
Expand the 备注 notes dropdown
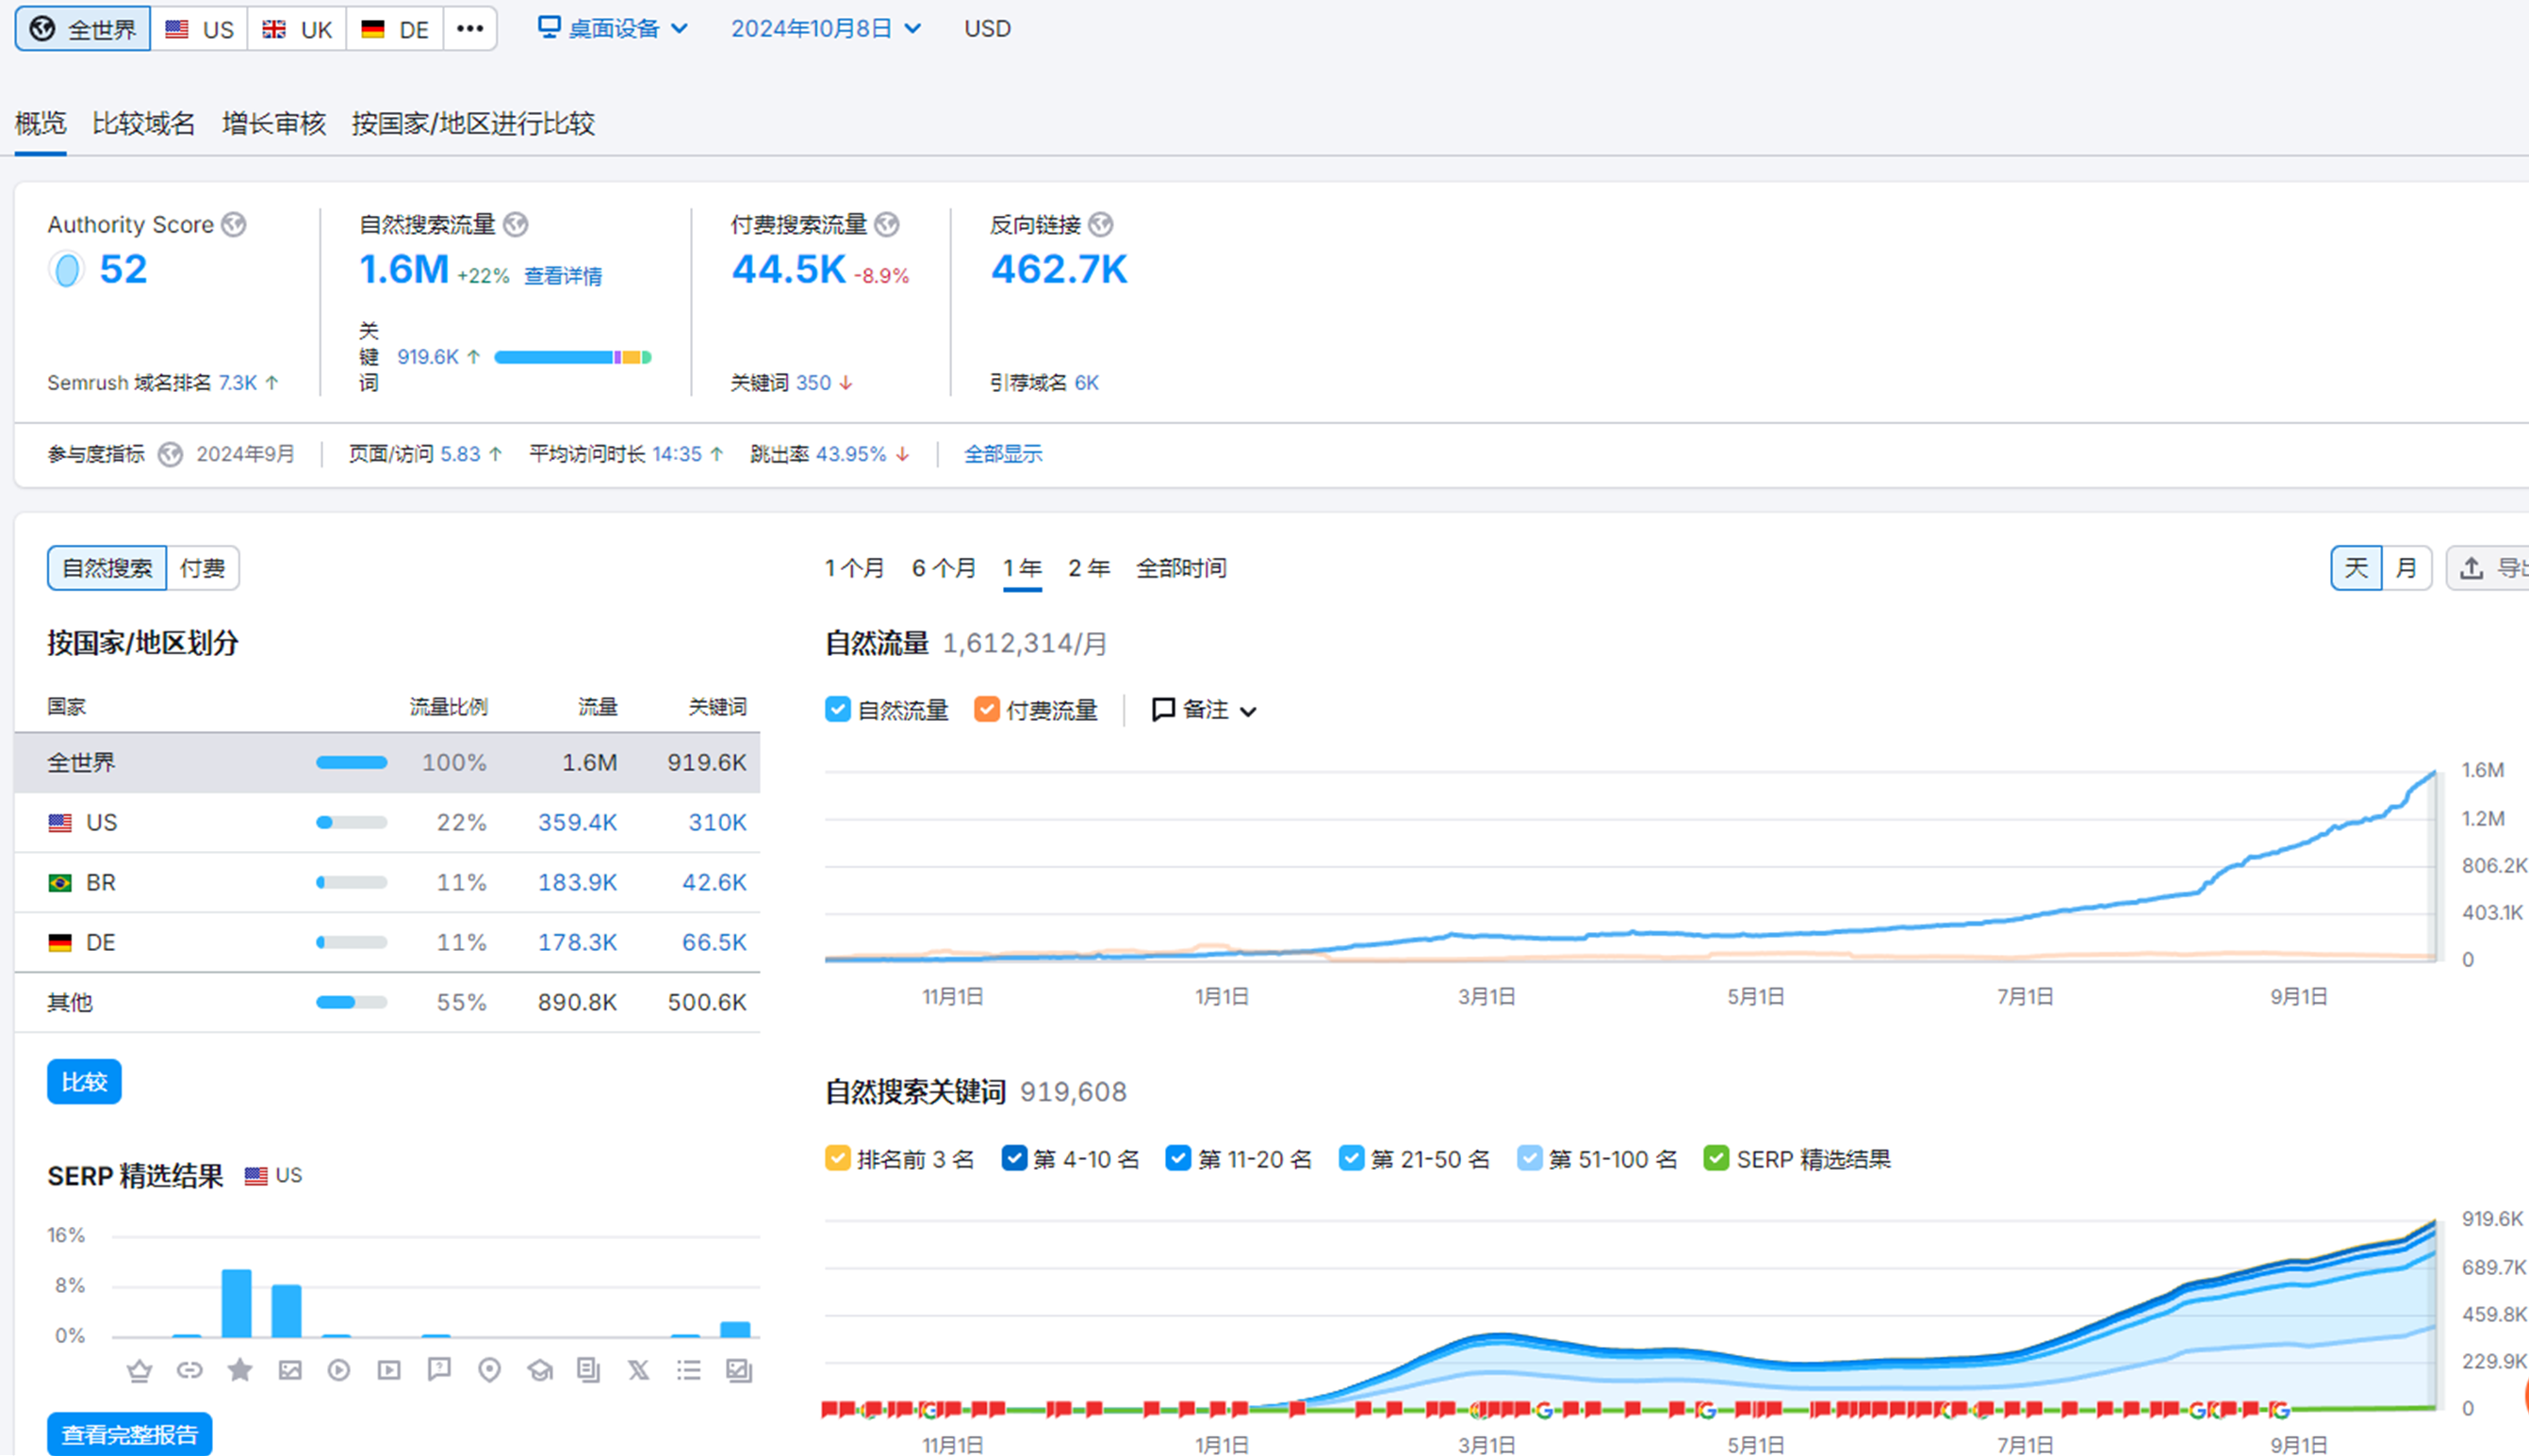click(1204, 710)
